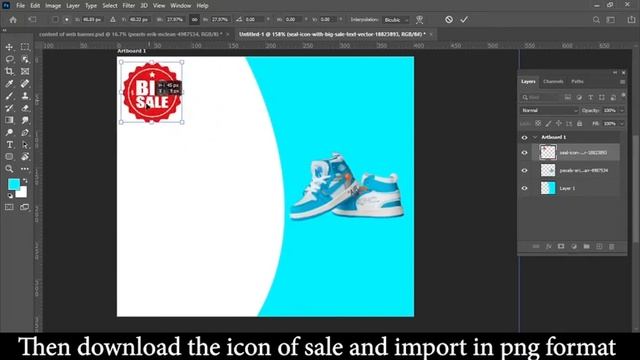Open the Edit menu
This screenshot has height=360, width=640.
(x=35, y=6)
